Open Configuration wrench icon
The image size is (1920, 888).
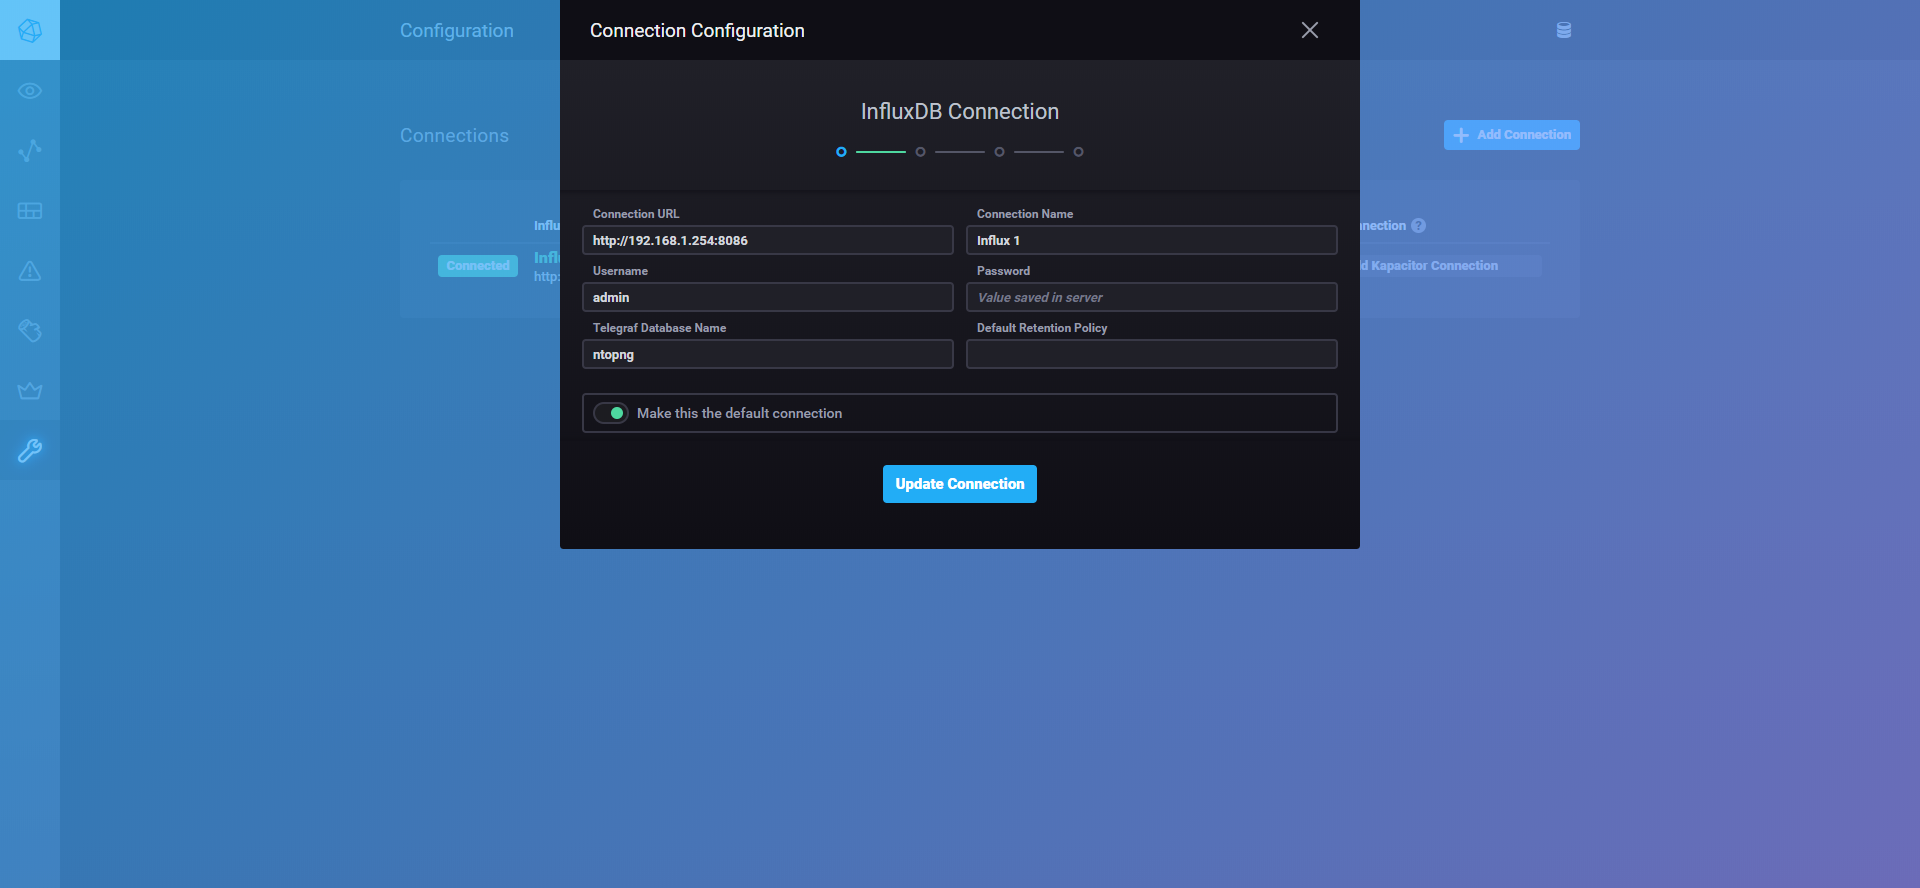(x=30, y=451)
